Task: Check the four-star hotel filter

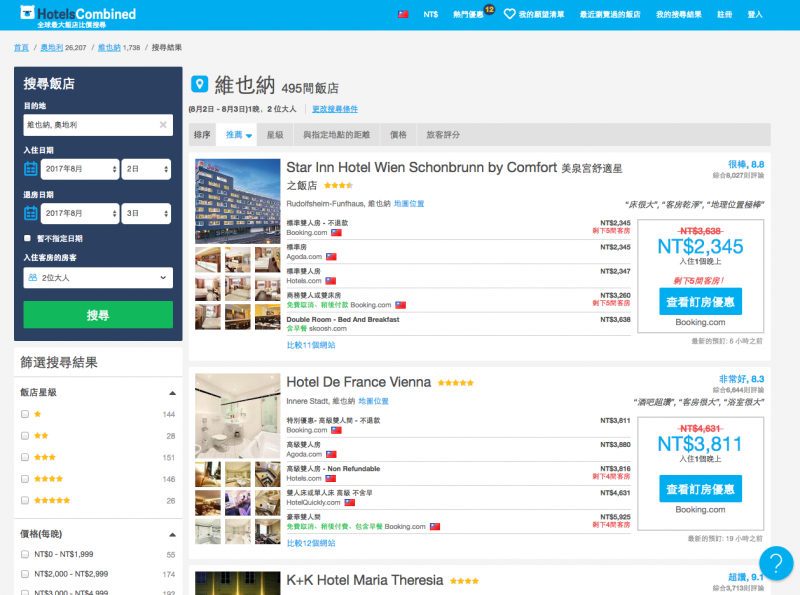Action: coord(25,479)
